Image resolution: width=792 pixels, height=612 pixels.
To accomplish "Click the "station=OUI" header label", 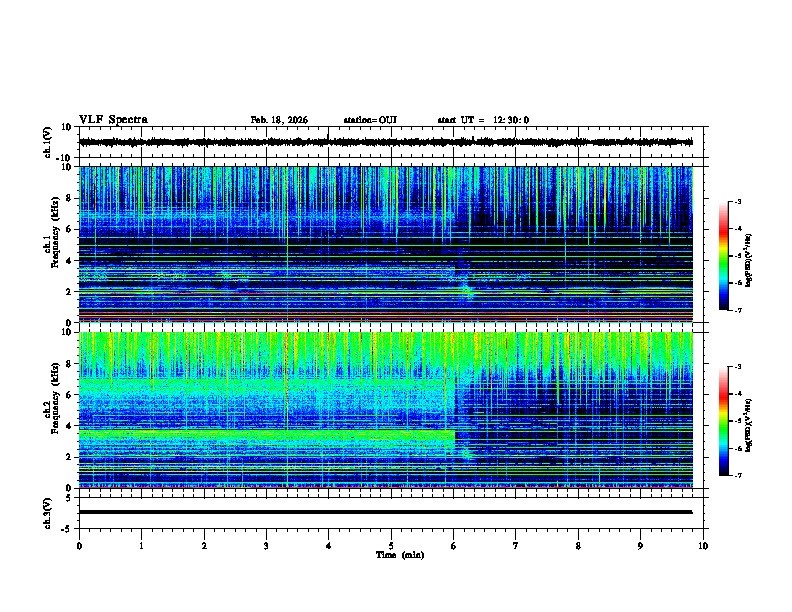I will [x=370, y=120].
